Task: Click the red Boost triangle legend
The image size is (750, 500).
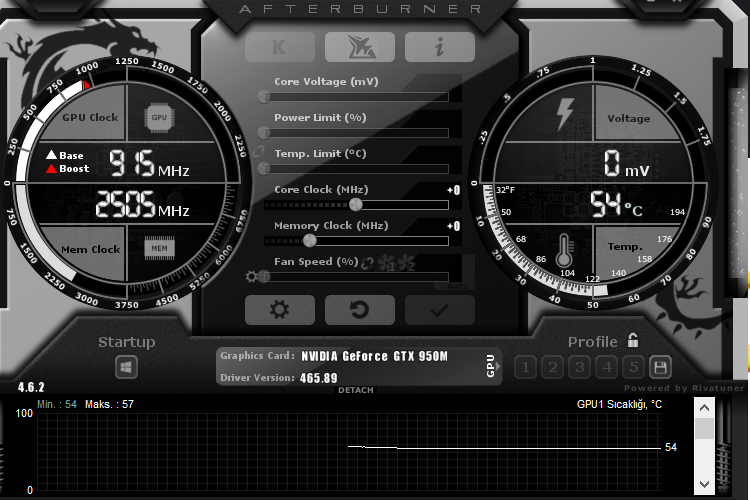Action: click(x=51, y=168)
